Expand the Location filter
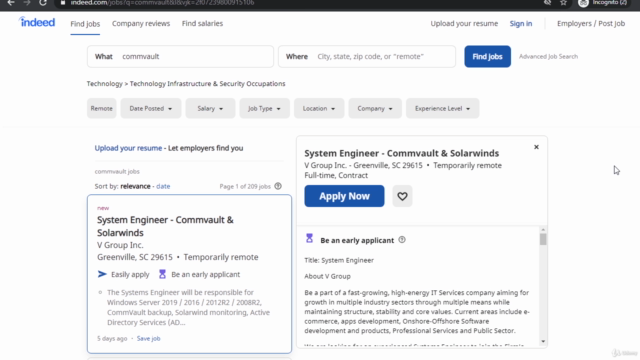640x360 pixels. (x=319, y=109)
